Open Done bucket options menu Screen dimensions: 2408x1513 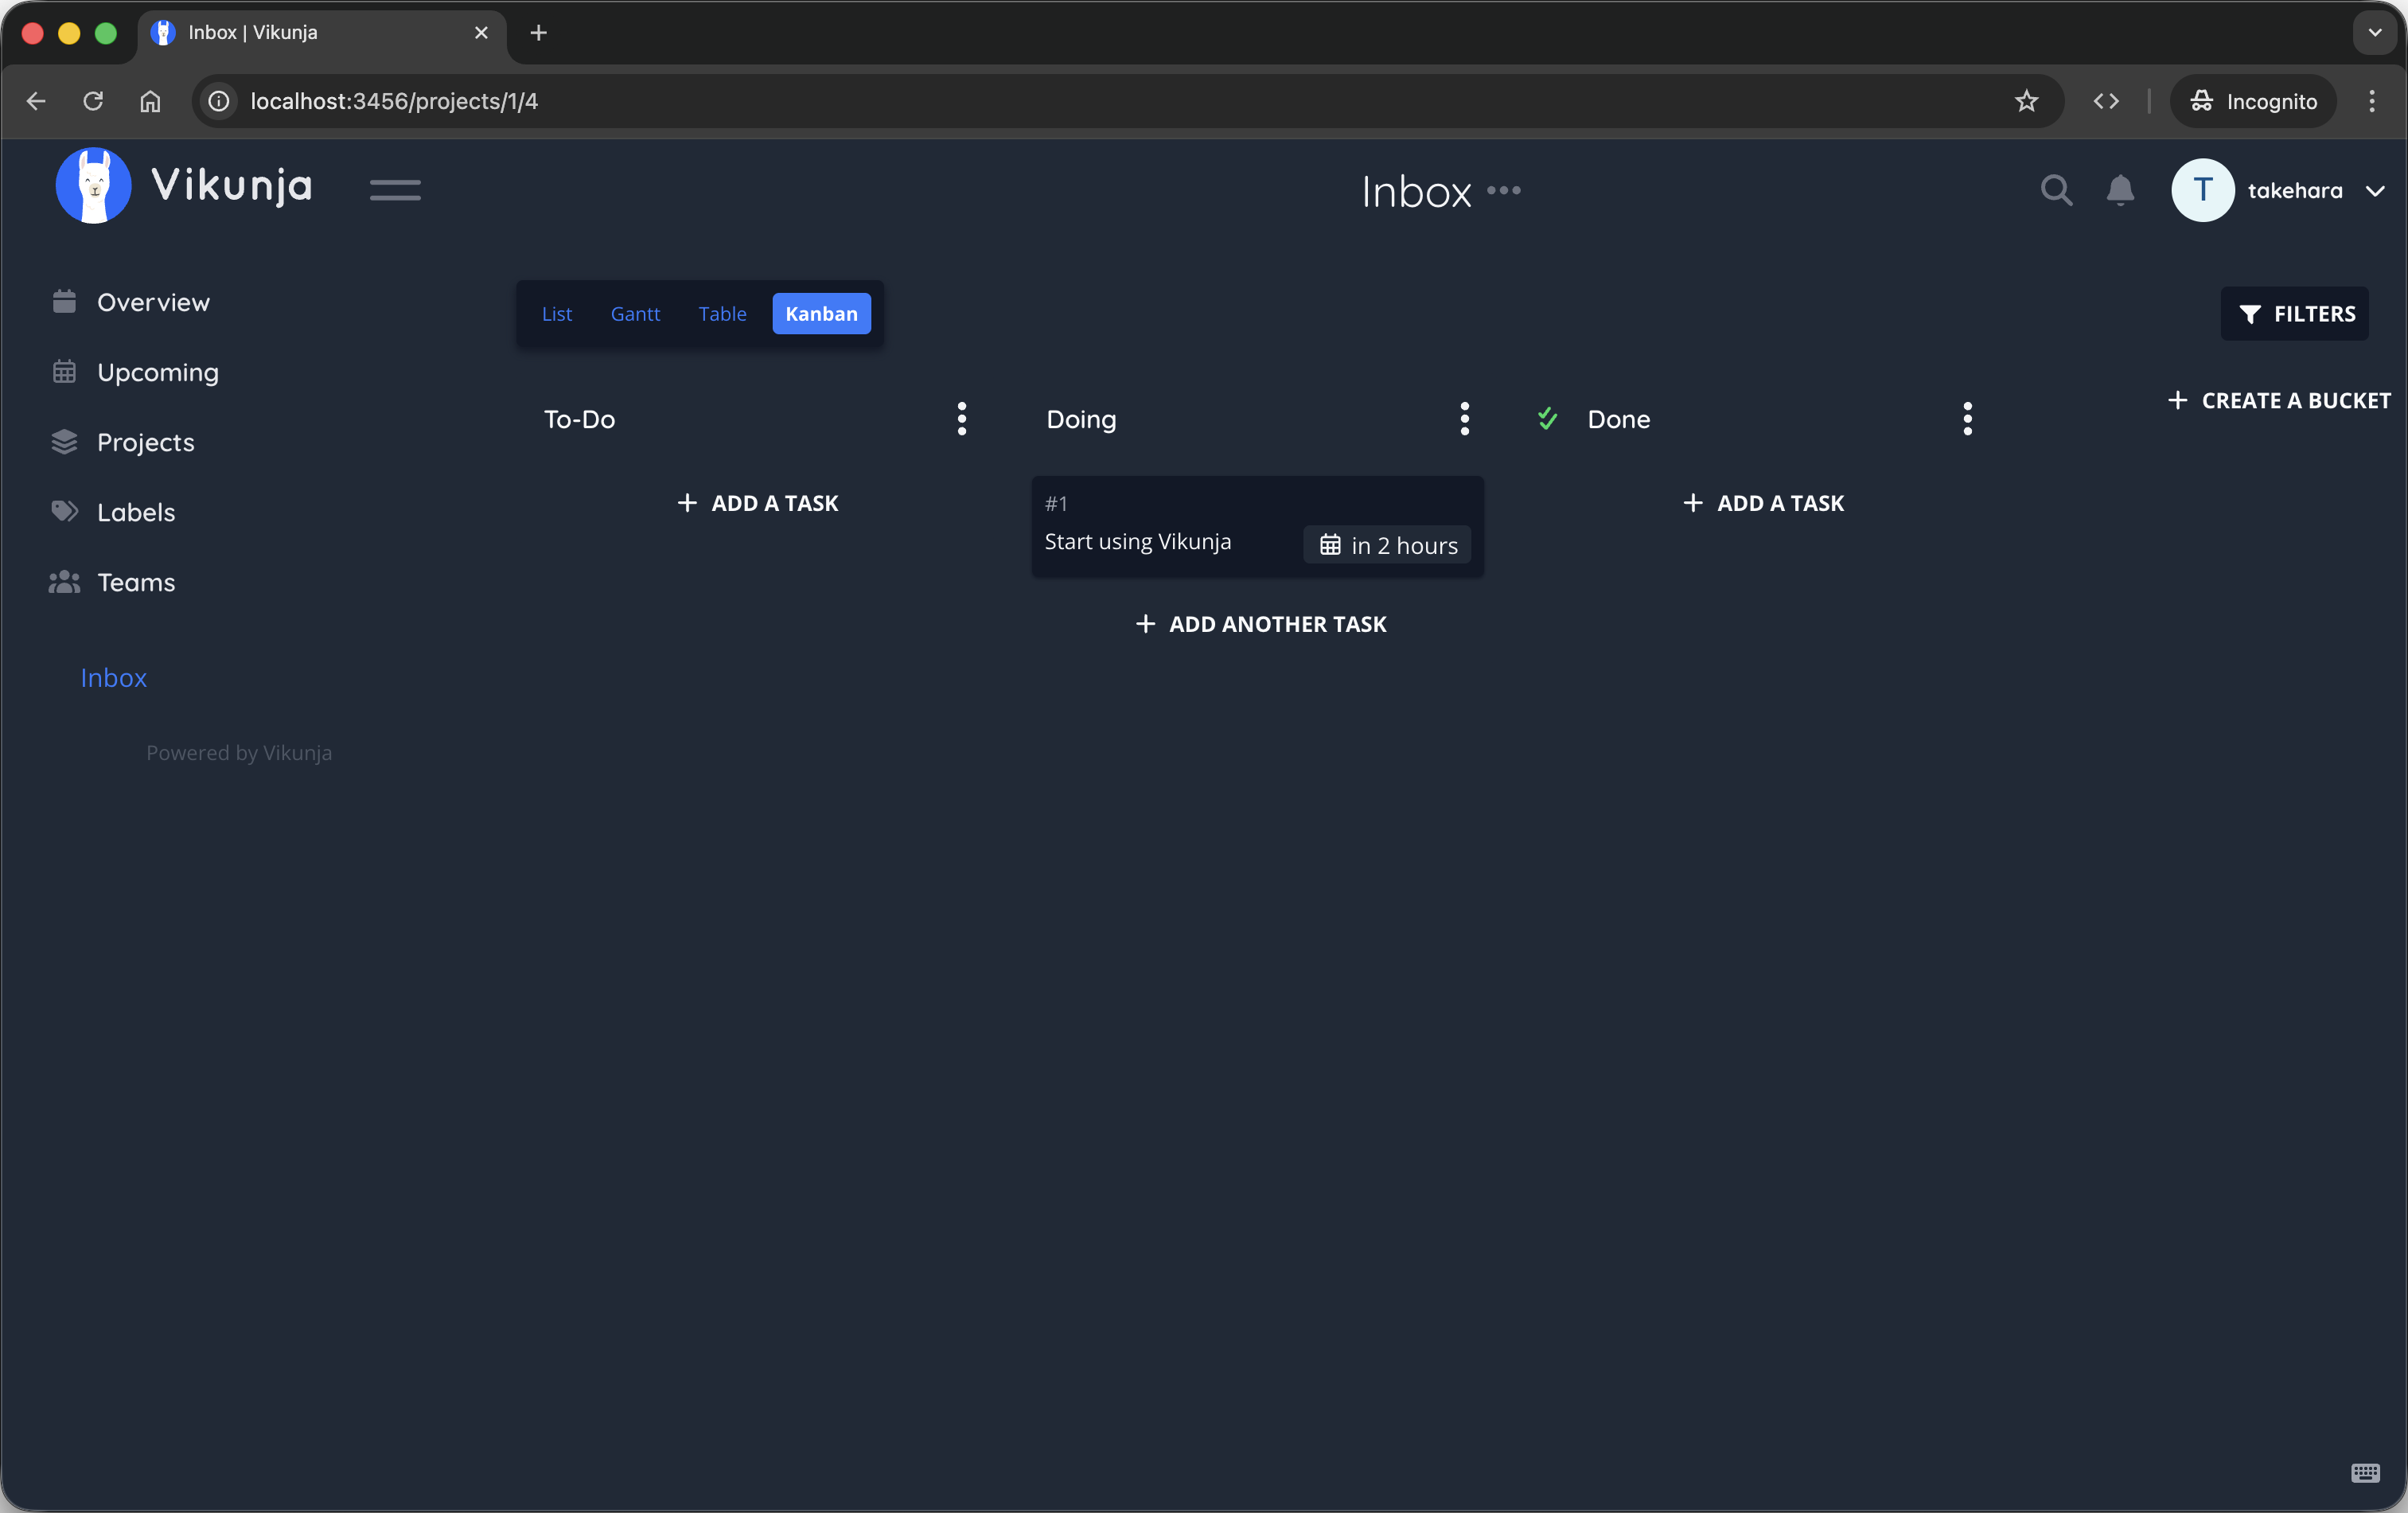1967,419
